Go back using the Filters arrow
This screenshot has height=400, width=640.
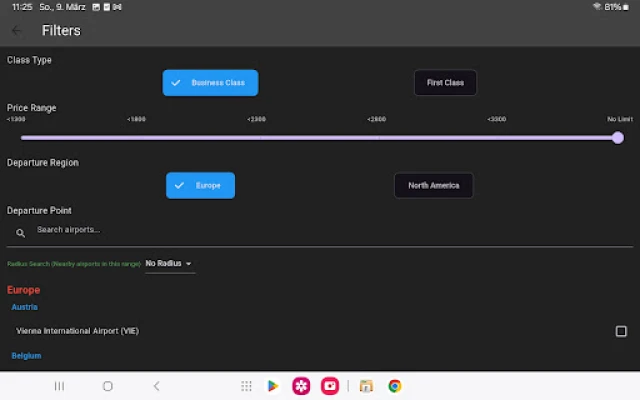pyautogui.click(x=16, y=30)
